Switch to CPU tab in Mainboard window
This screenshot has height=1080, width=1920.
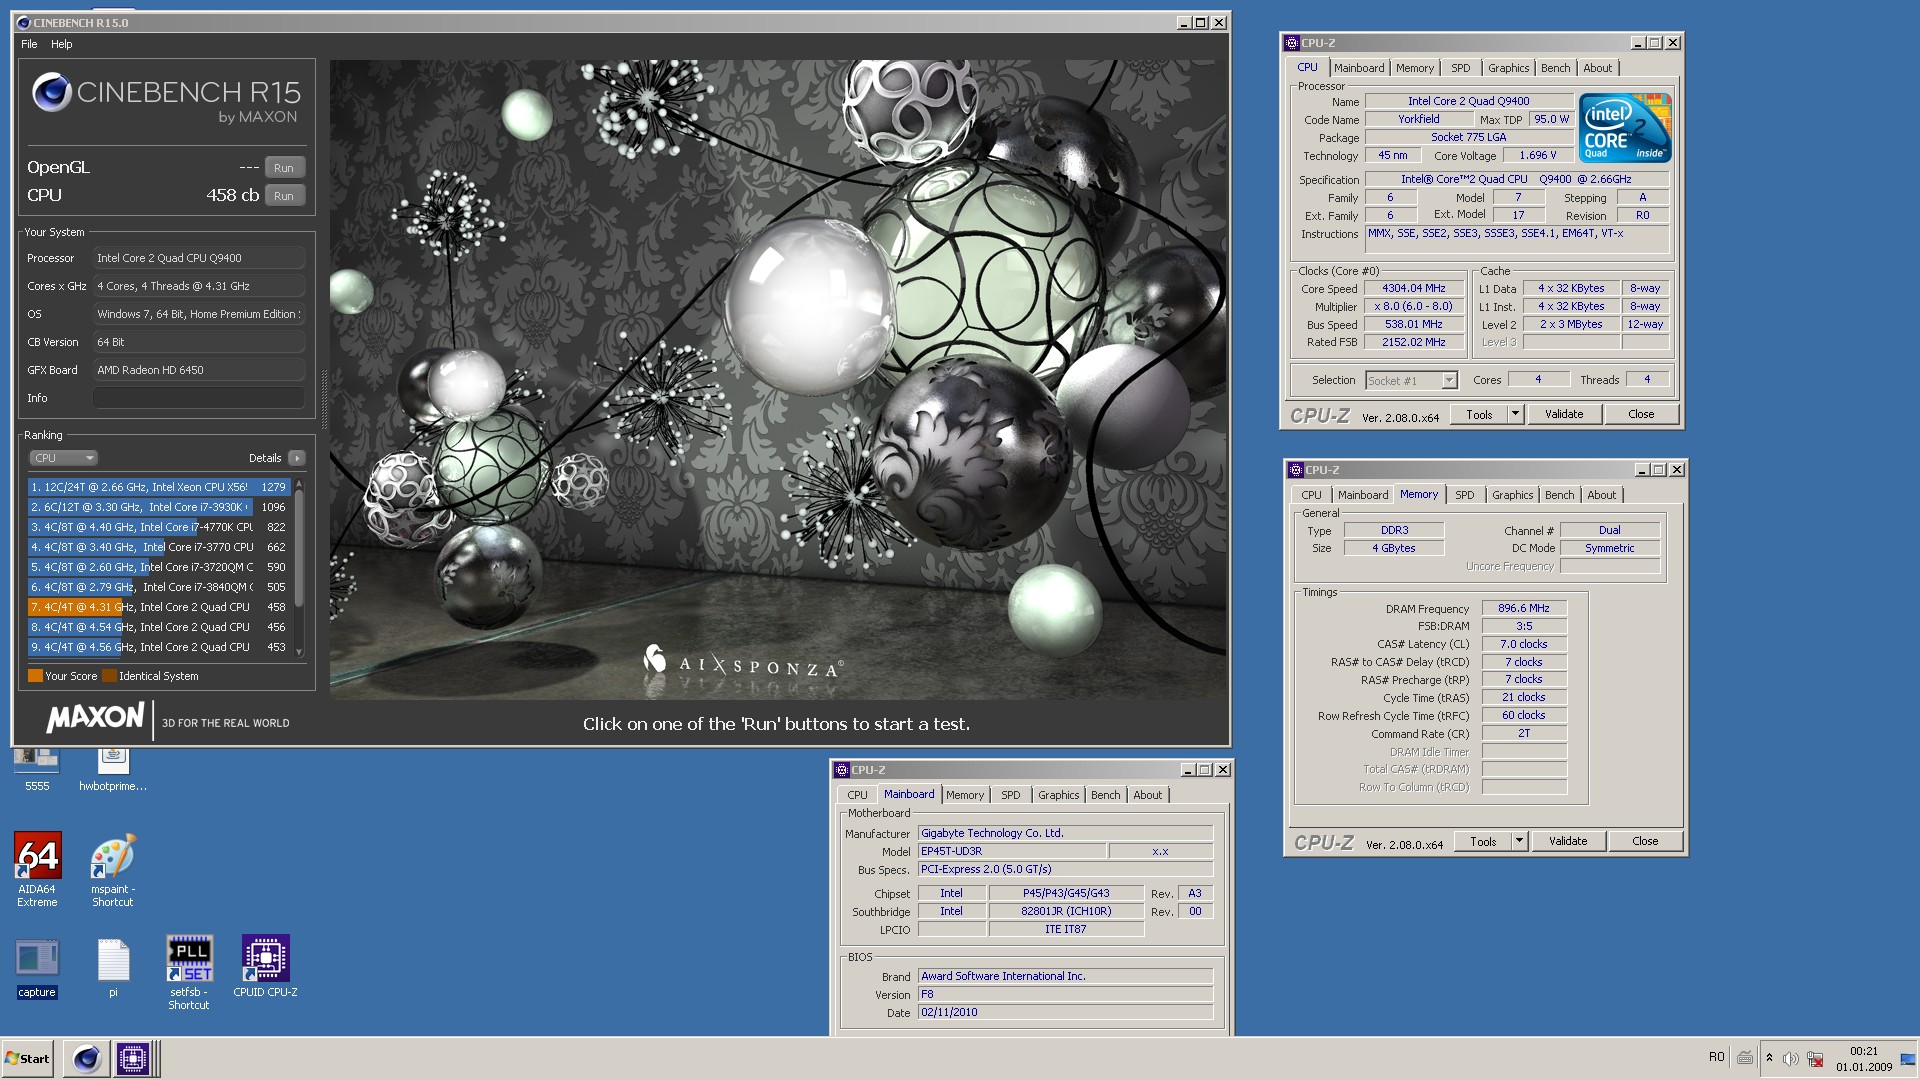(857, 795)
